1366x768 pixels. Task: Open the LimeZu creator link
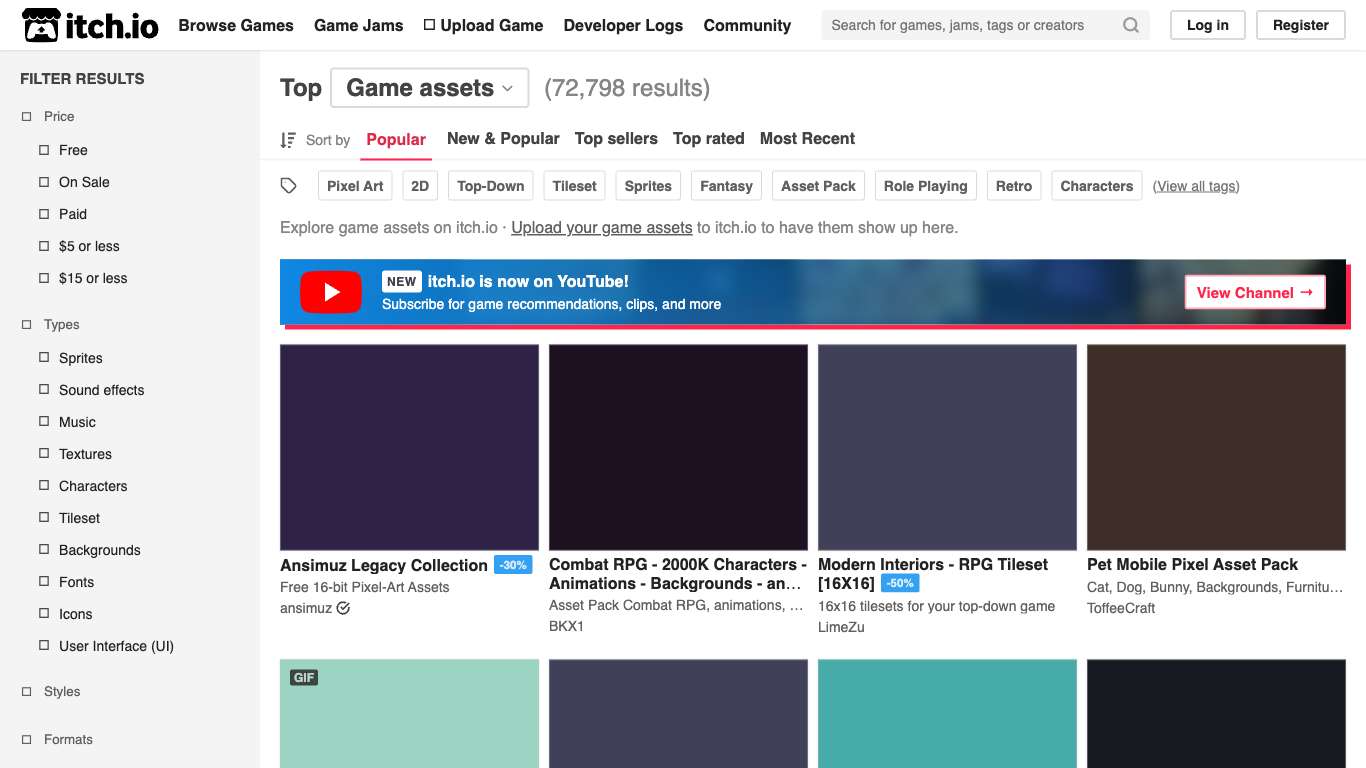click(x=841, y=627)
